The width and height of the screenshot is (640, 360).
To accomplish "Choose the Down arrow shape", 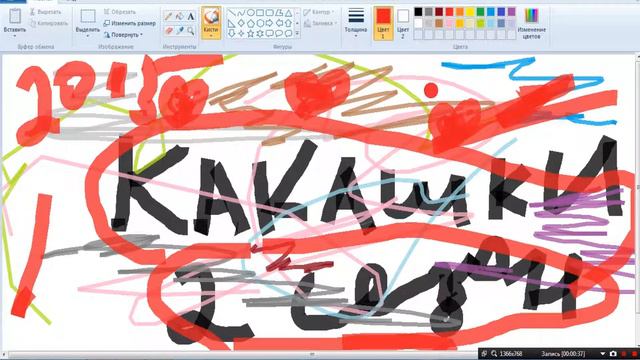I will point(232,33).
